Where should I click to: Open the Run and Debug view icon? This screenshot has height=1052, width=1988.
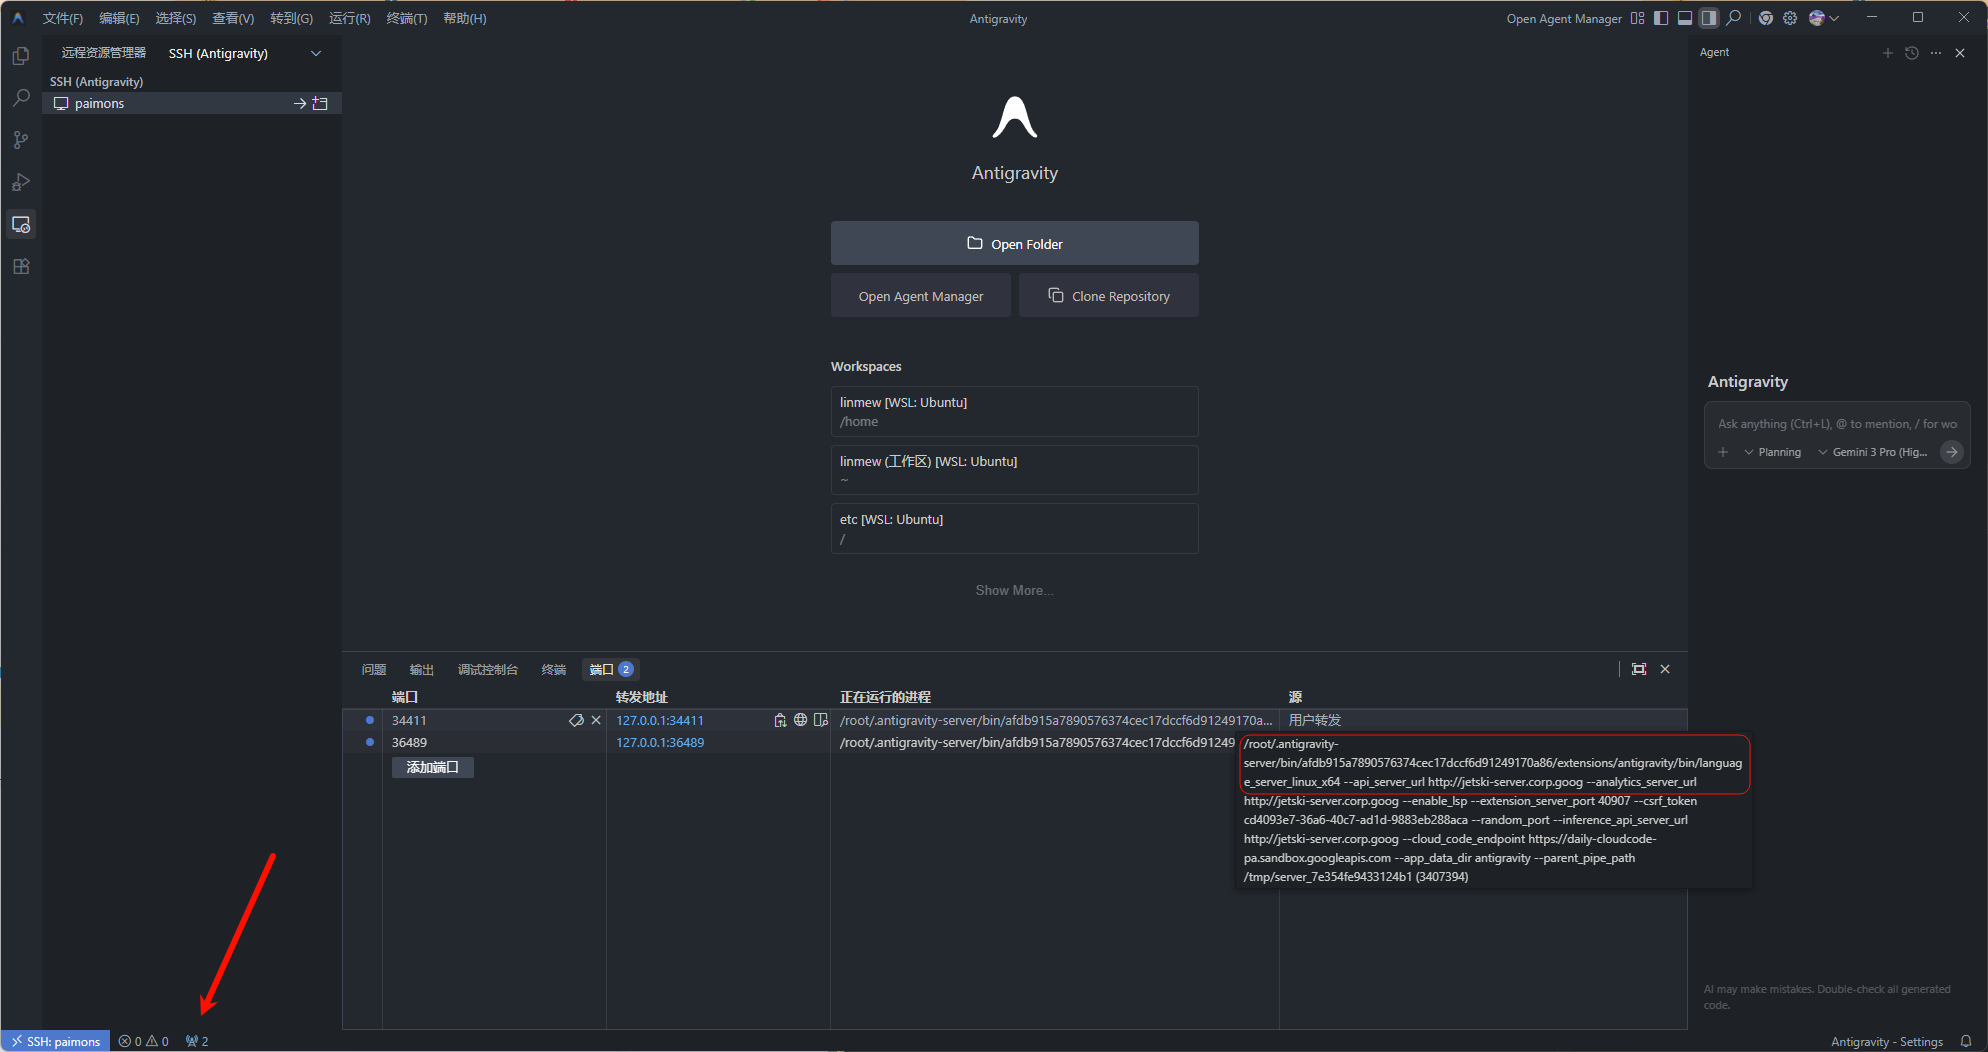(x=21, y=182)
